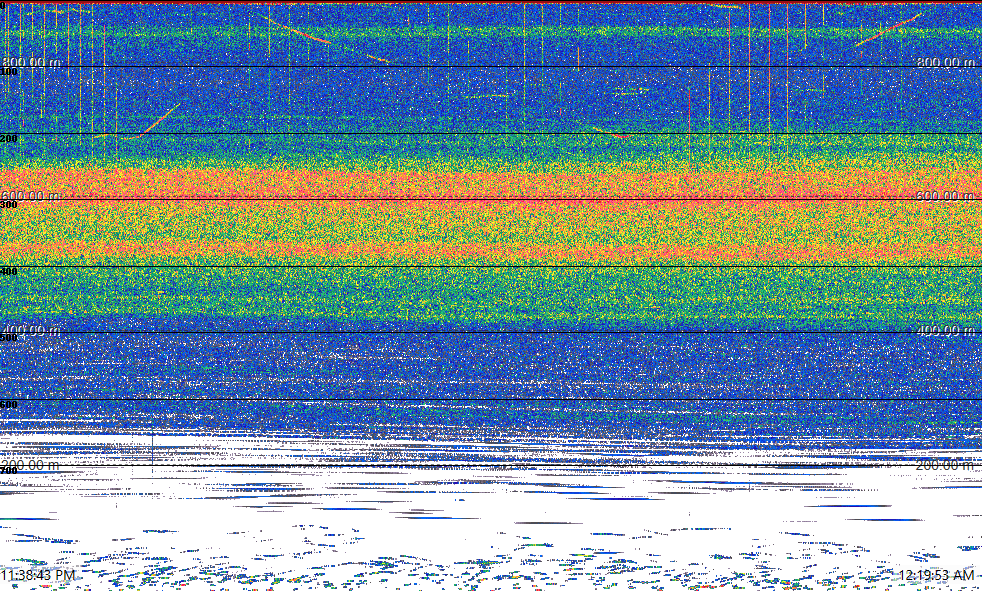Viewport: 982px width, 592px height.
Task: Select the right-side 800.00 m range label
Action: pyautogui.click(x=946, y=62)
